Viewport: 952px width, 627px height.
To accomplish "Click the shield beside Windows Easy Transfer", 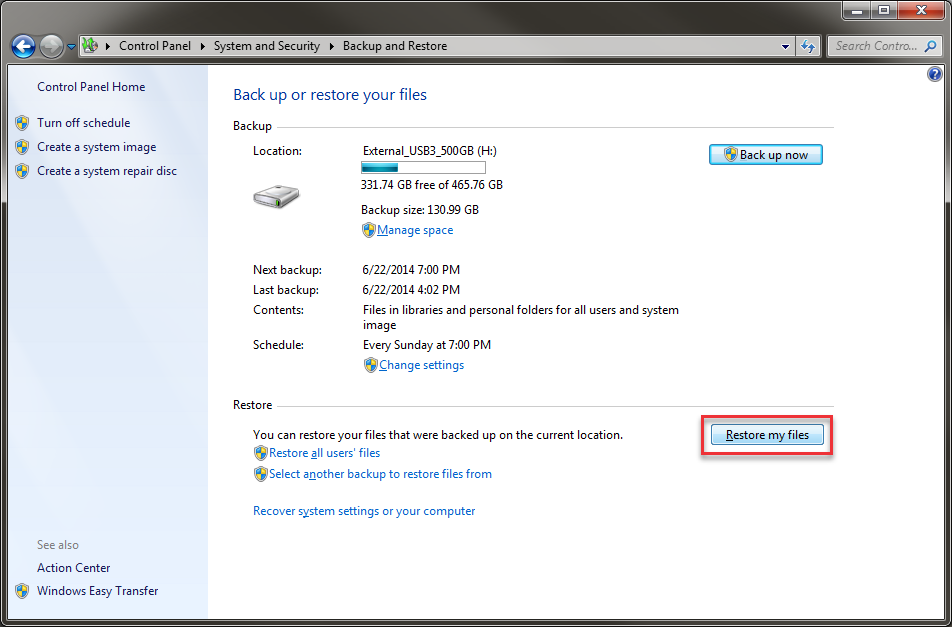I will point(22,591).
